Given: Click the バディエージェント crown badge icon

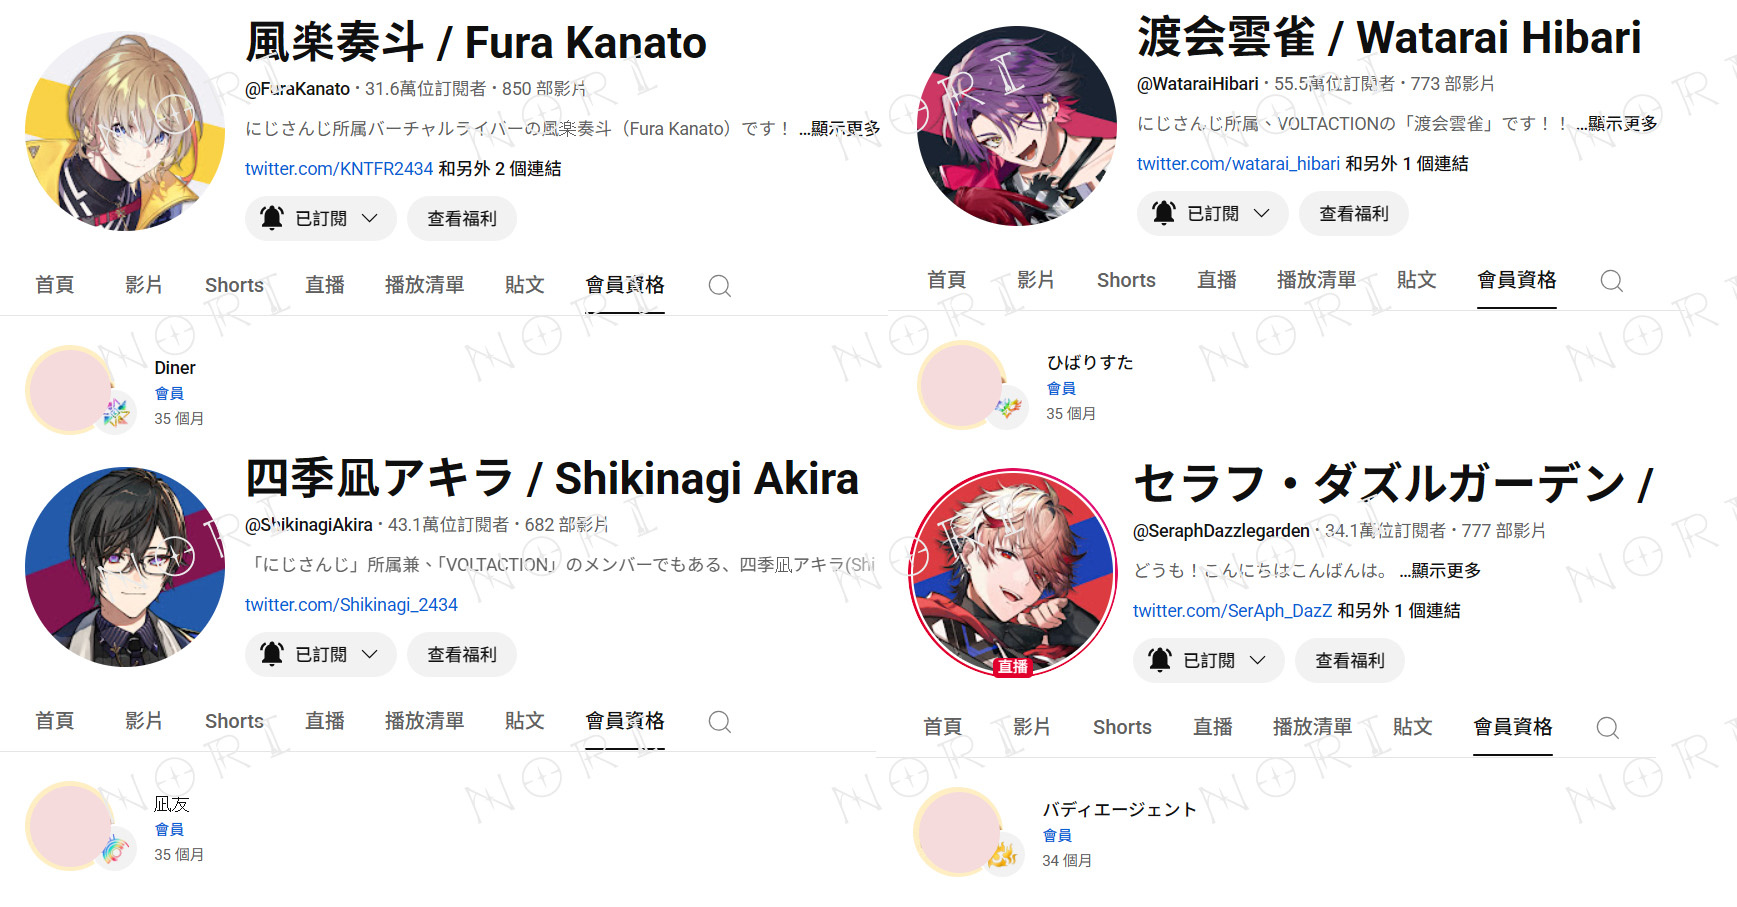Looking at the screenshot, I should click(1003, 854).
